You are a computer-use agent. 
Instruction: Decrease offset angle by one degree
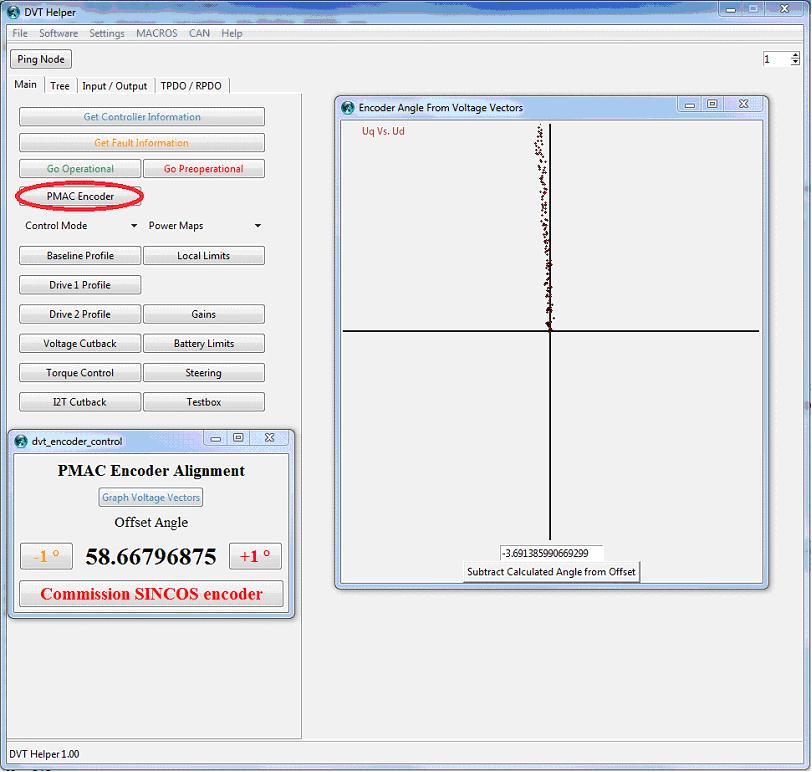(47, 557)
